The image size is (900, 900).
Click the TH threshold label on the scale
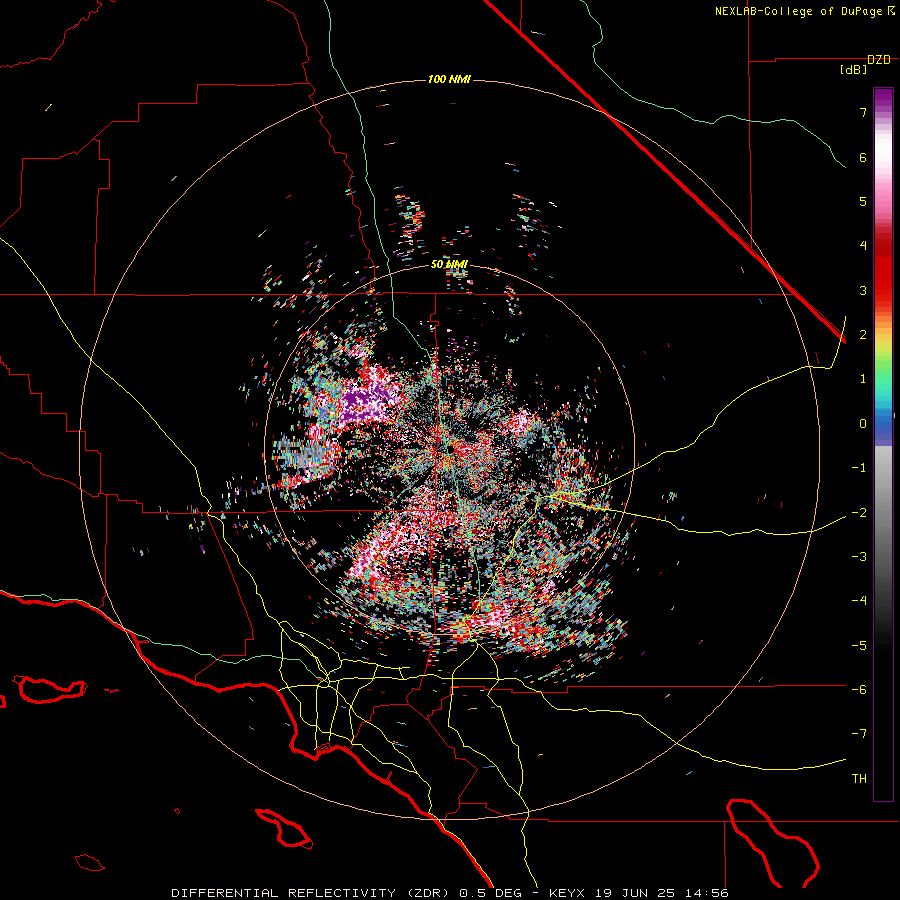(x=859, y=779)
